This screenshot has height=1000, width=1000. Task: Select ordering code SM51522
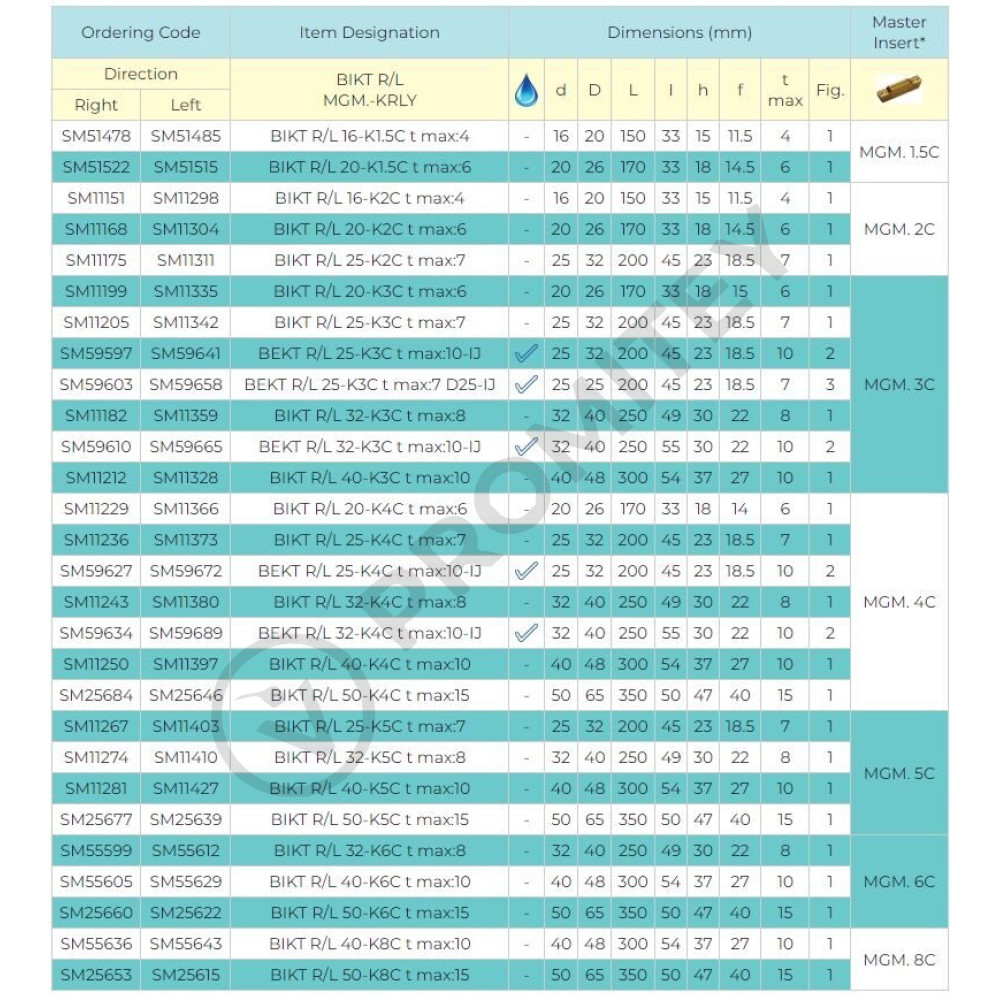pyautogui.click(x=96, y=167)
